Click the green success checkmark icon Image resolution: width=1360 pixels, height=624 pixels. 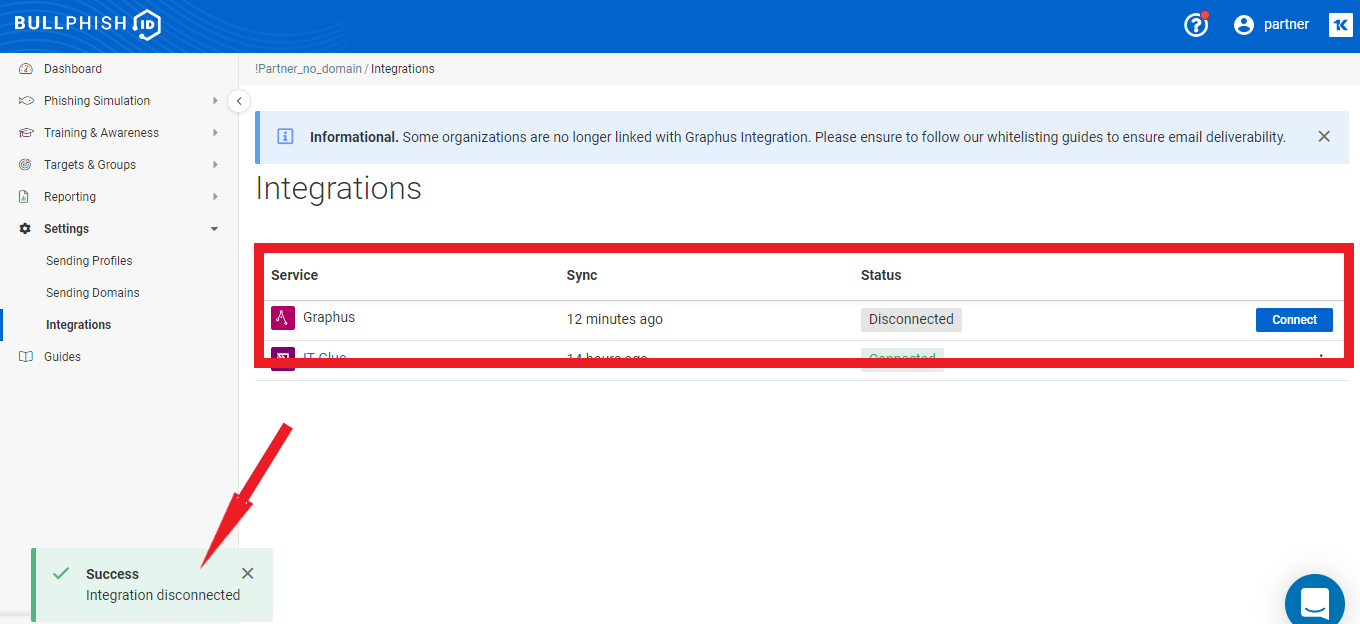[61, 574]
